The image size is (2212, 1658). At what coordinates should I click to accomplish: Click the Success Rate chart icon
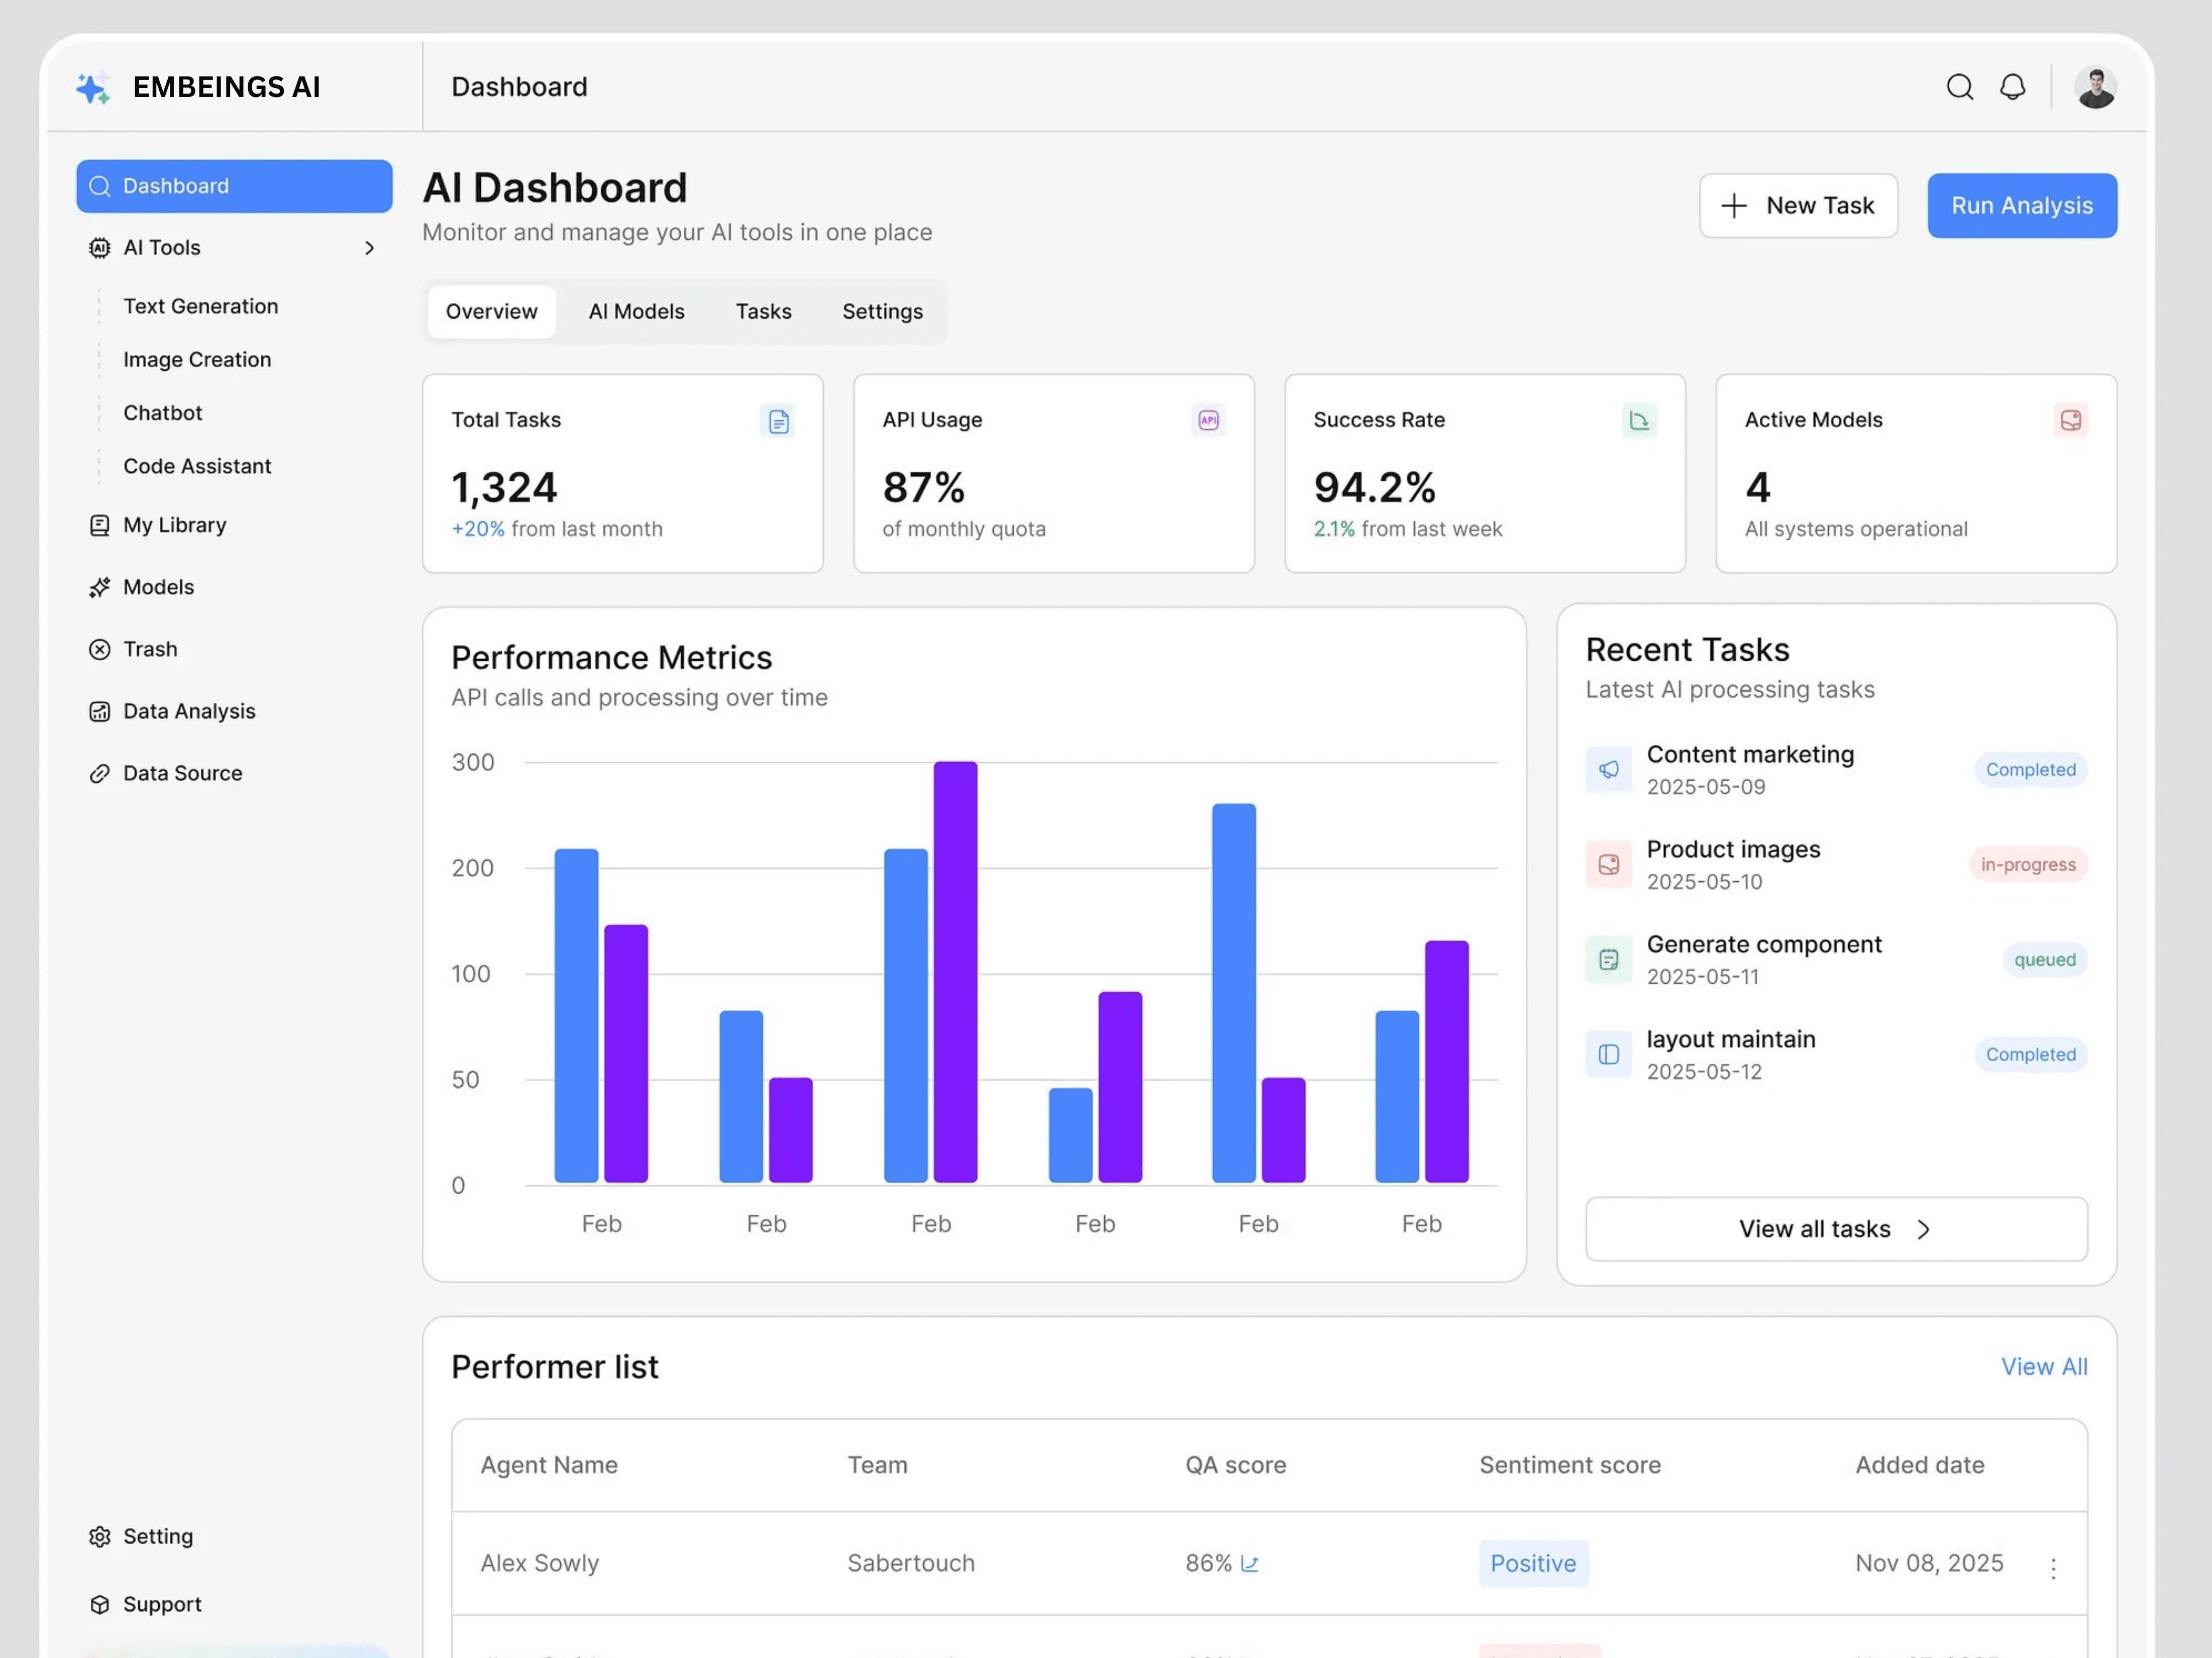tap(1639, 420)
